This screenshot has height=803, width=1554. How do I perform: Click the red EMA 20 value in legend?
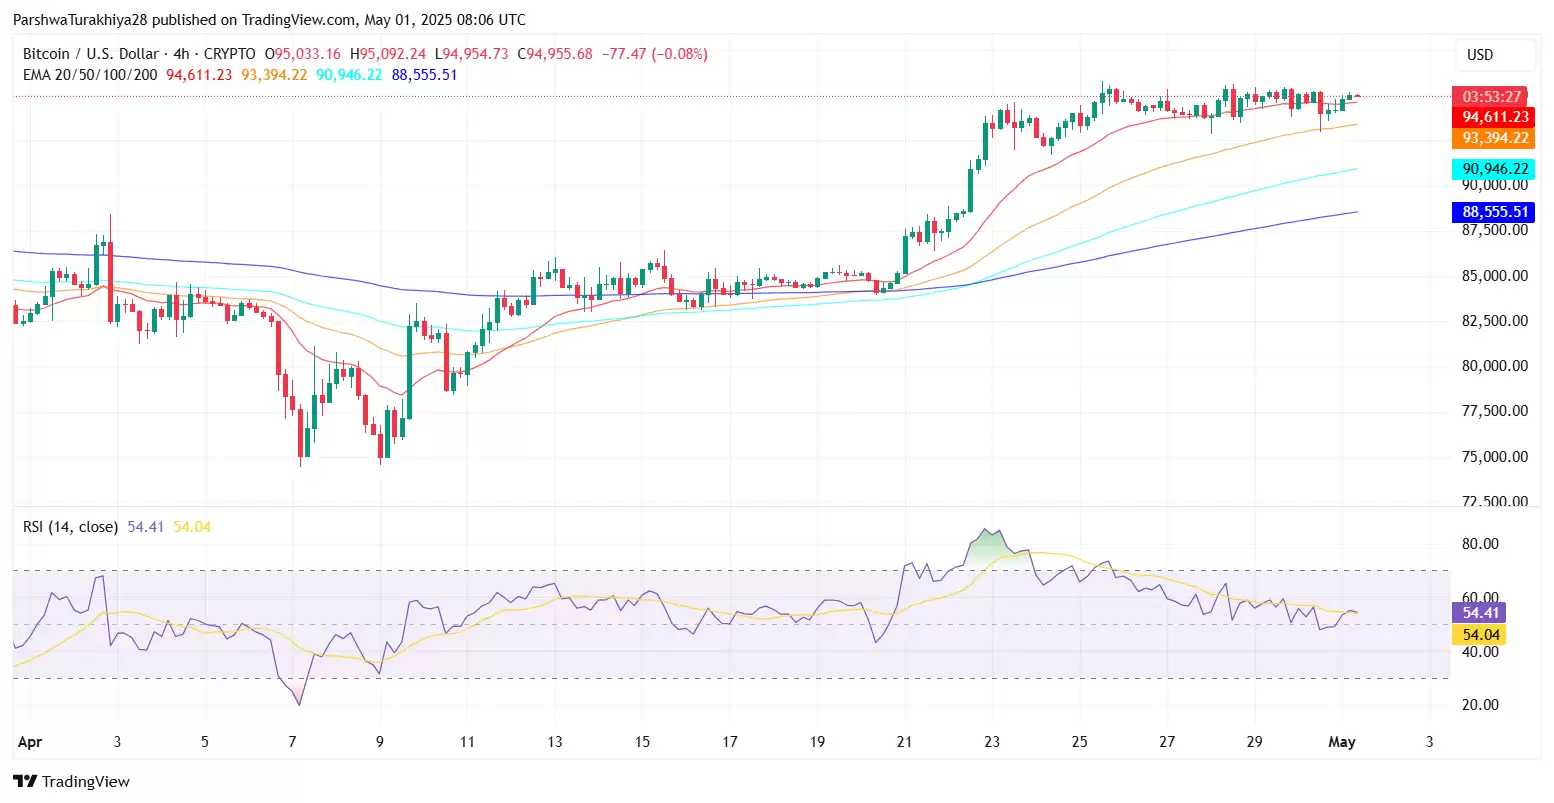coord(199,75)
